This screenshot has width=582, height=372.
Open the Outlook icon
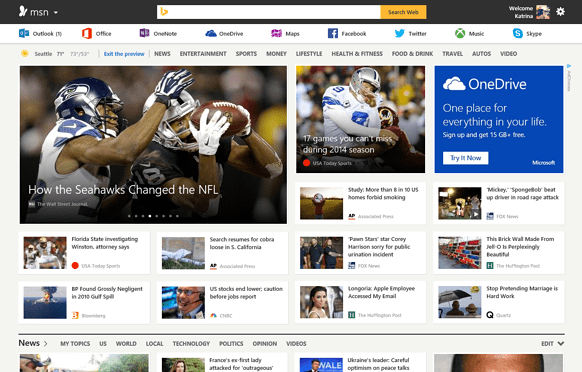pos(24,33)
